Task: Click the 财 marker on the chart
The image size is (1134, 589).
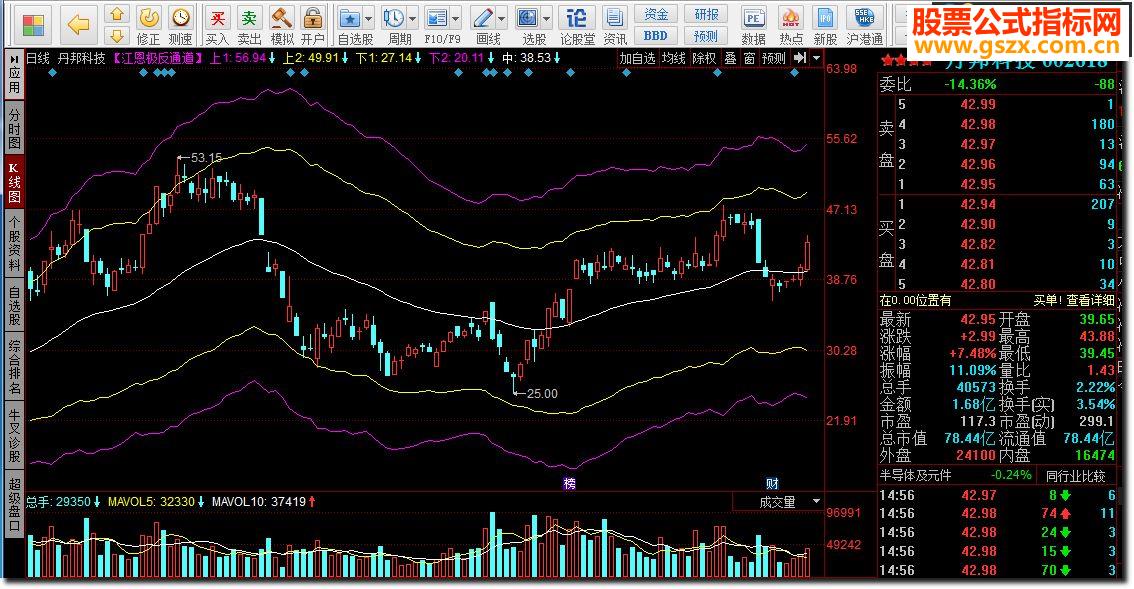Action: 772,483
